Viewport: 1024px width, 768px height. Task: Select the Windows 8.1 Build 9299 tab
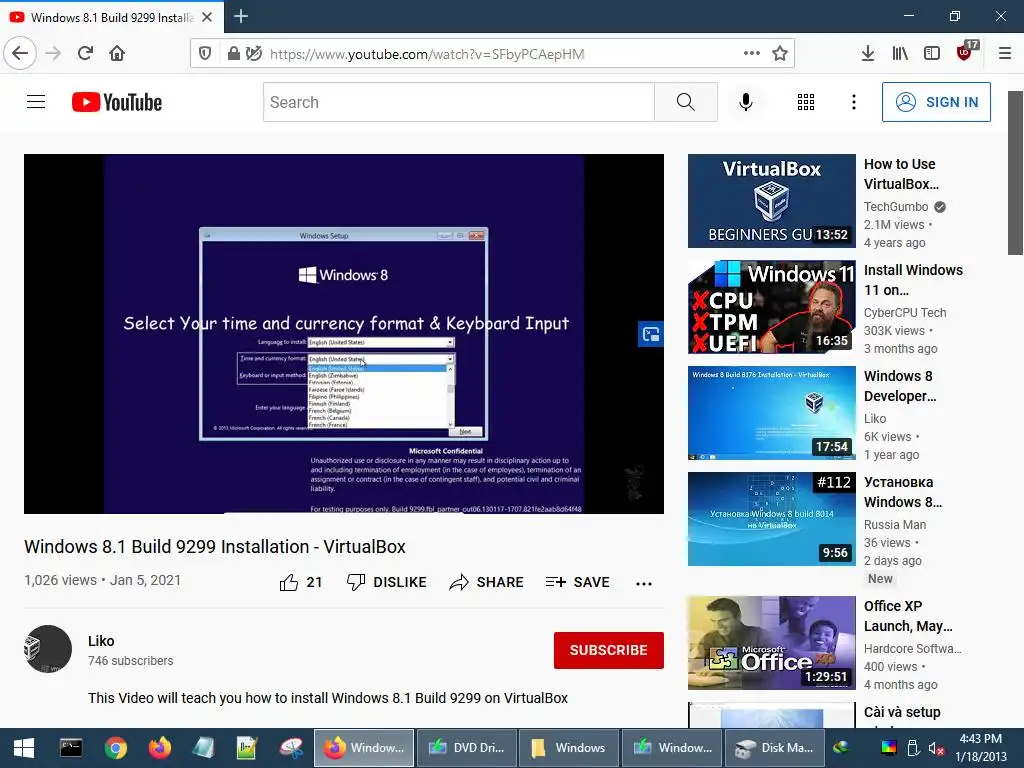[x=112, y=17]
